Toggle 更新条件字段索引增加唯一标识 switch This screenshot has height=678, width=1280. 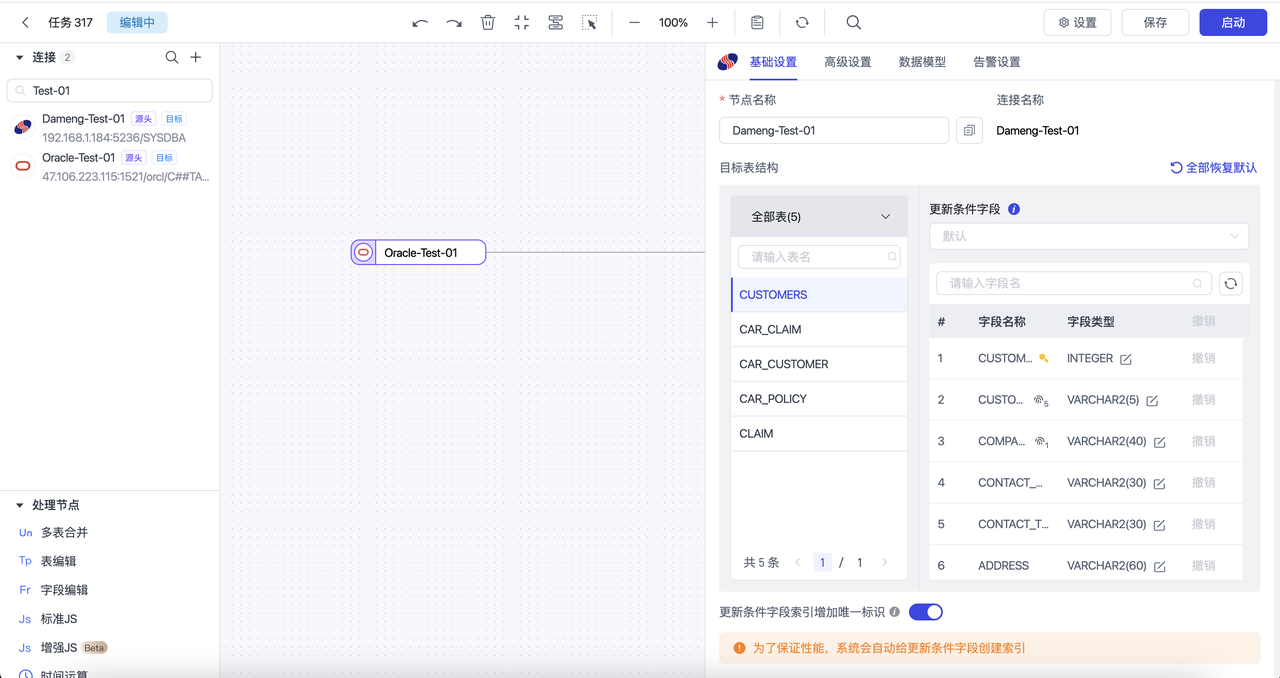[x=926, y=612]
